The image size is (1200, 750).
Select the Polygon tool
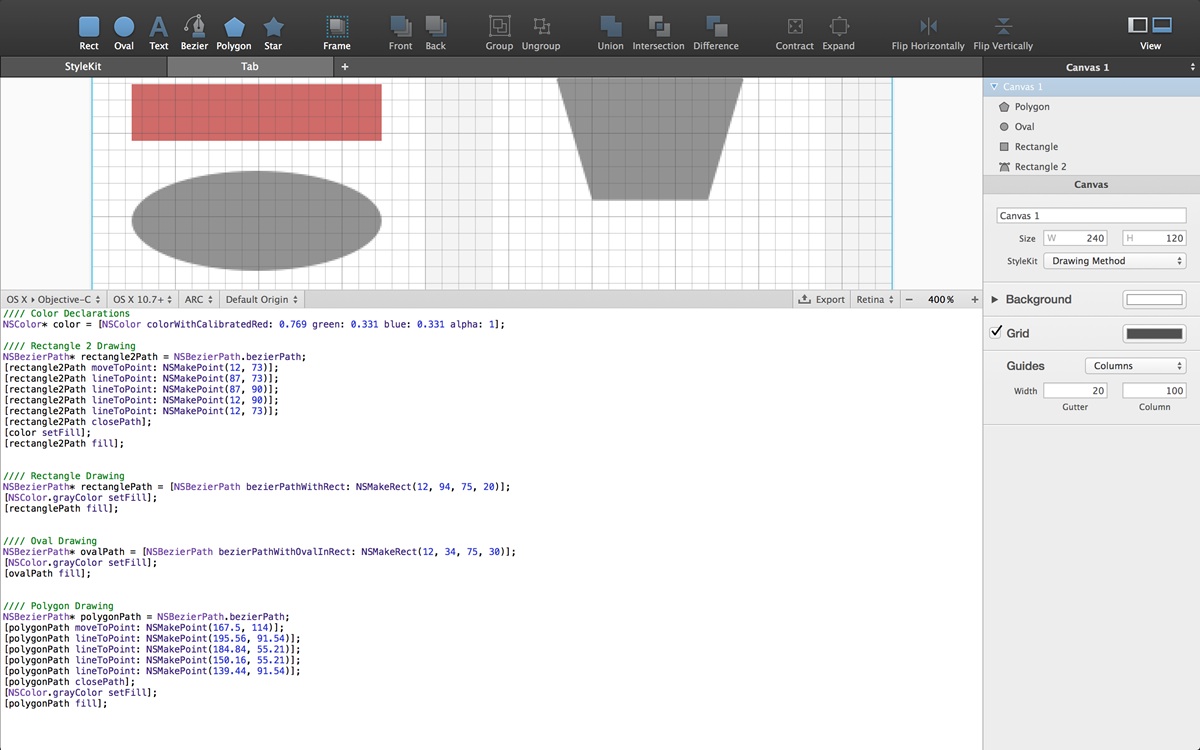[234, 33]
